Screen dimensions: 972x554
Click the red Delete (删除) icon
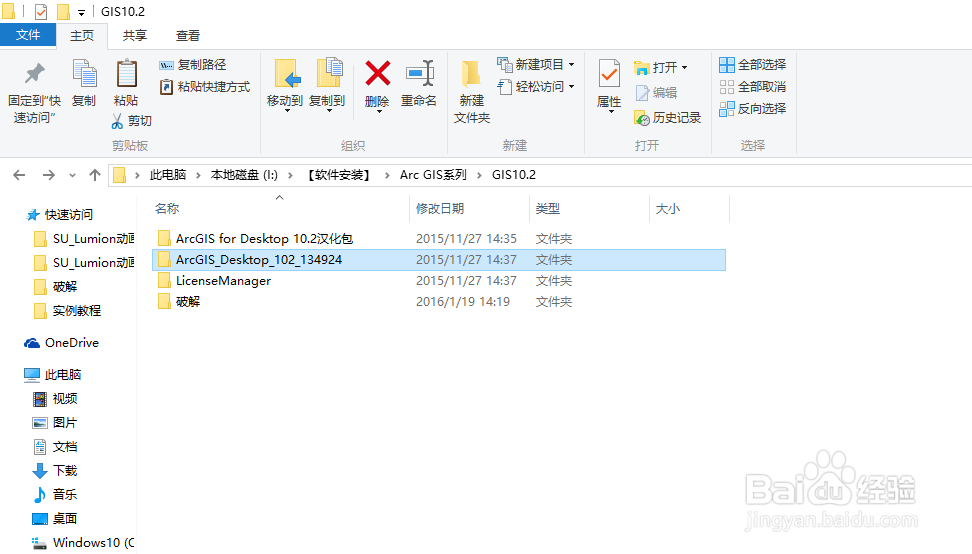[x=378, y=74]
